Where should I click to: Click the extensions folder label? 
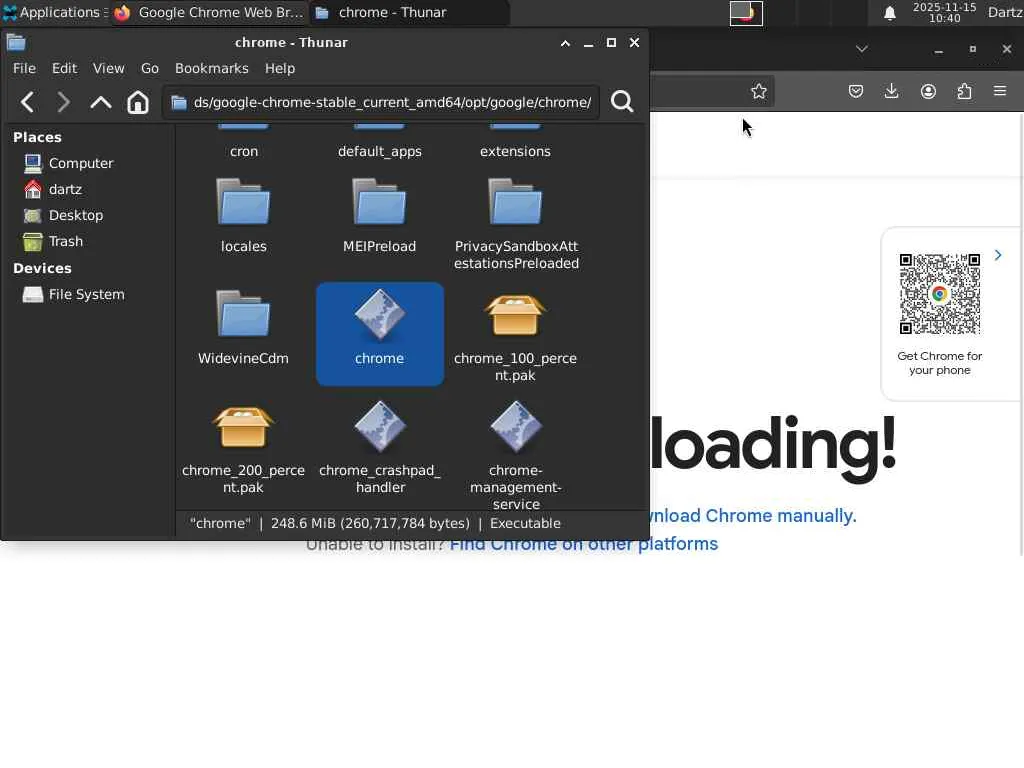515,152
